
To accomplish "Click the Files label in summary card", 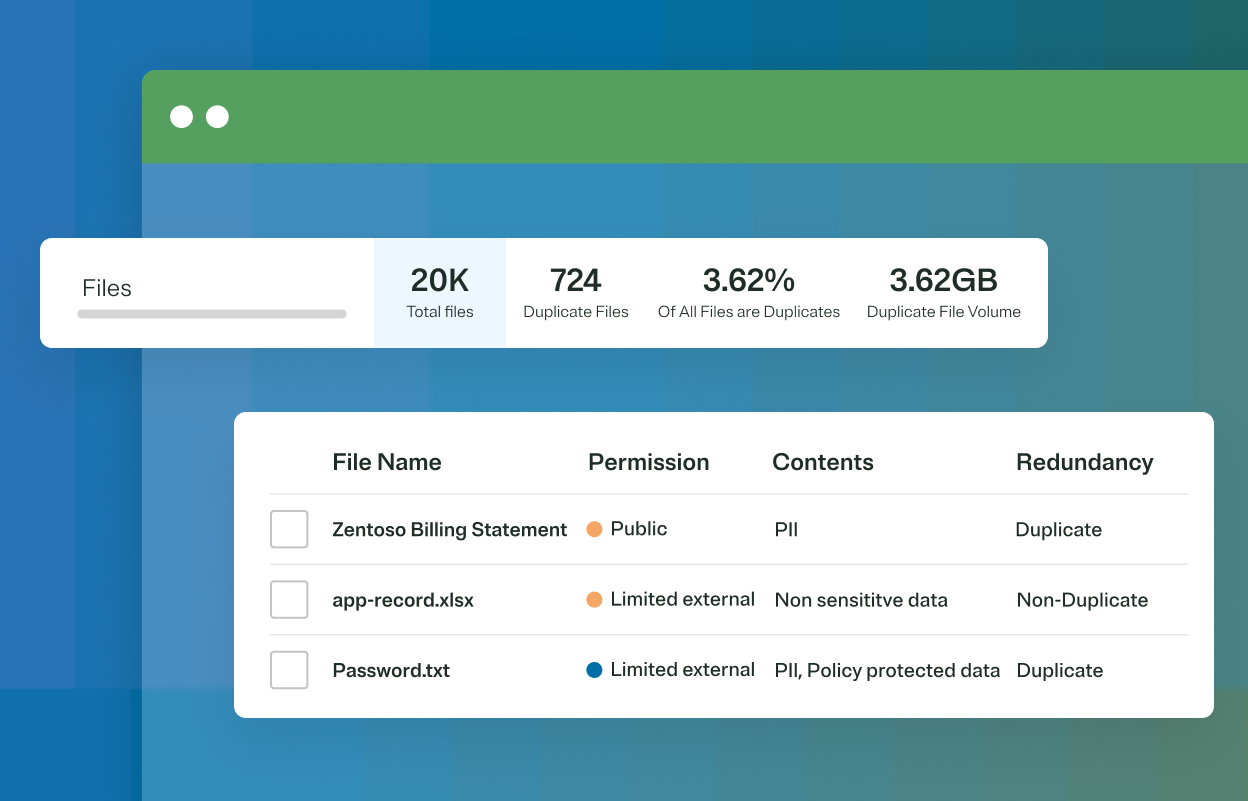I will pos(107,288).
